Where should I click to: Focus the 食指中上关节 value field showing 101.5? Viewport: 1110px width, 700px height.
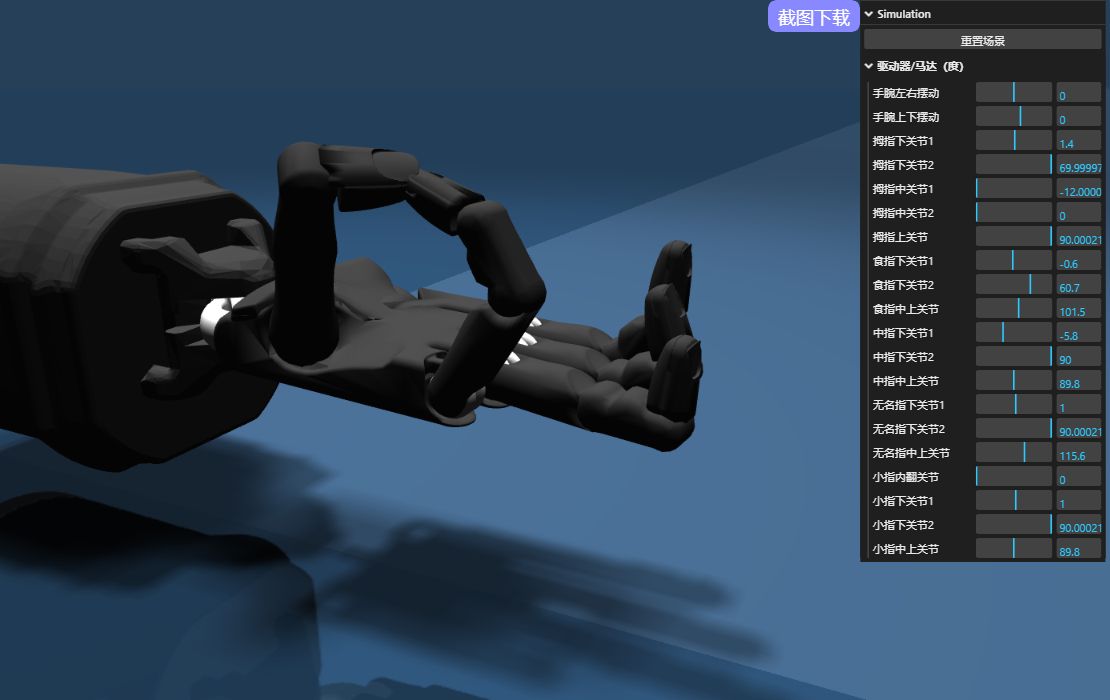coord(1078,310)
